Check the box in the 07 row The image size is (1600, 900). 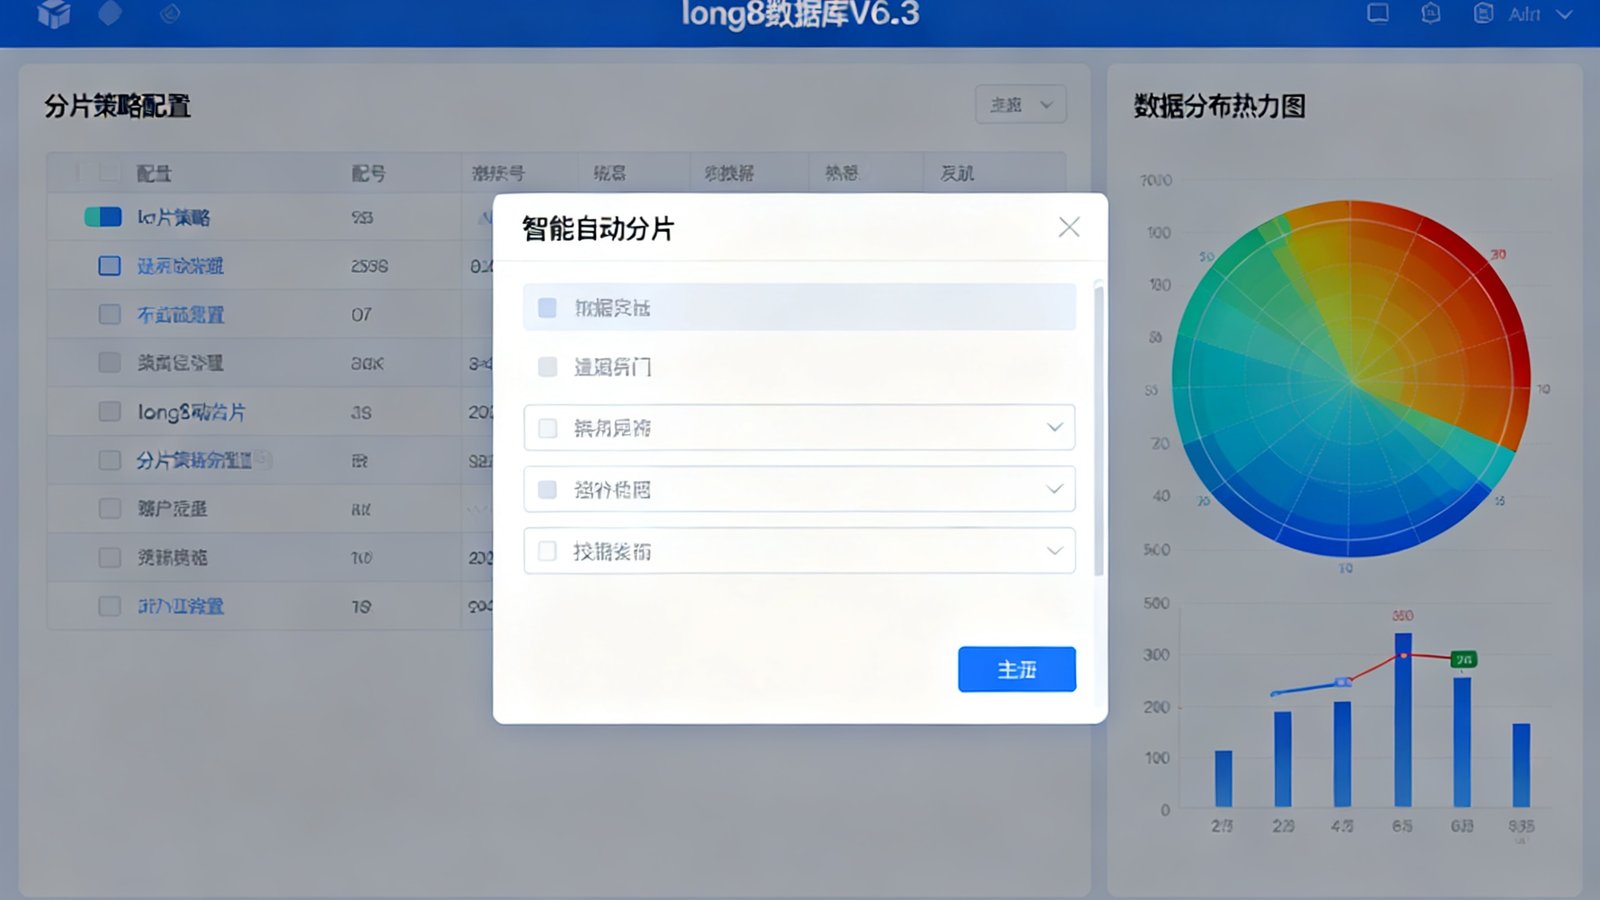pos(109,314)
